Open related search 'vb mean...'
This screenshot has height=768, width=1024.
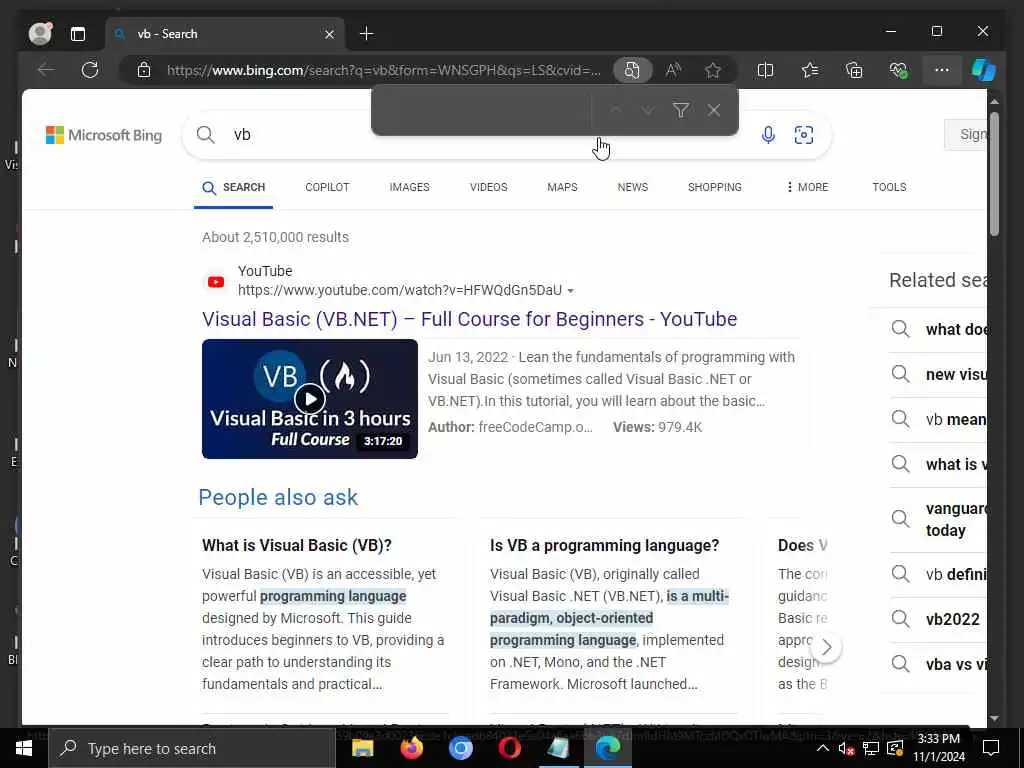(x=938, y=419)
